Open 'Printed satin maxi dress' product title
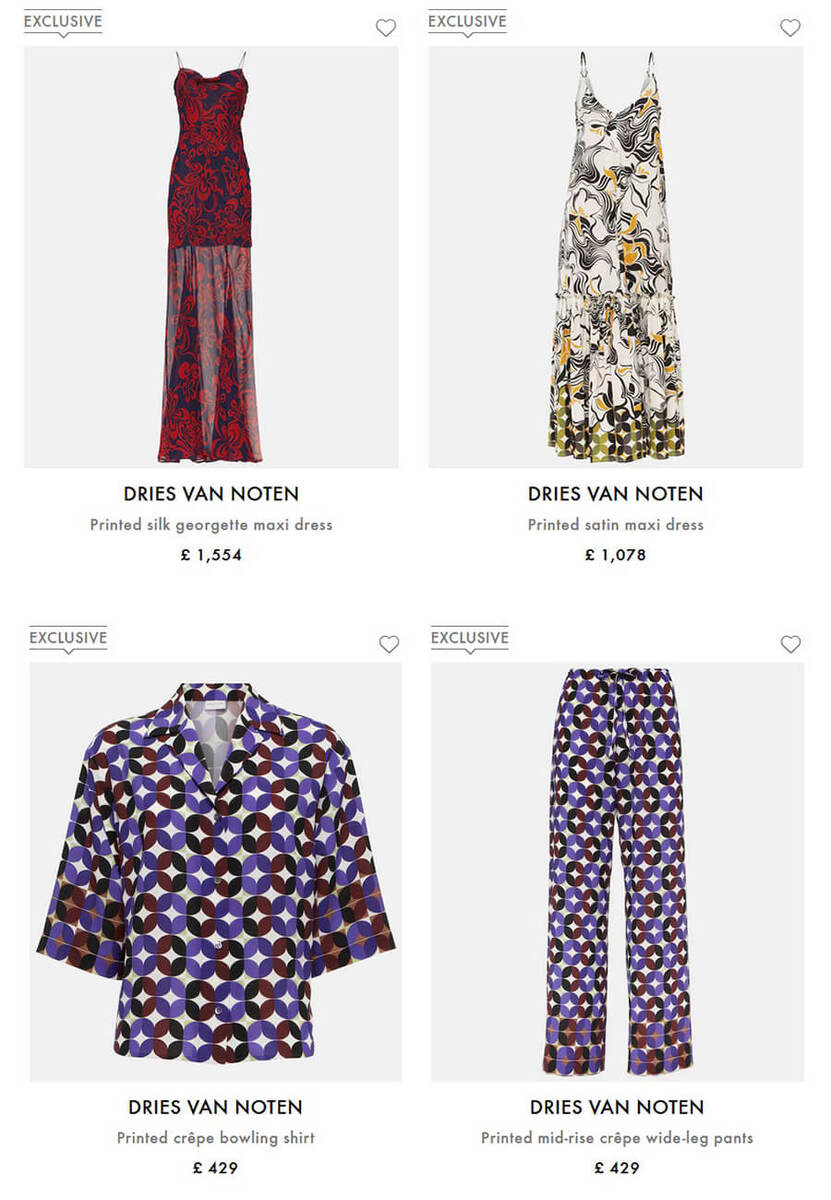831x1200 pixels. pos(615,525)
